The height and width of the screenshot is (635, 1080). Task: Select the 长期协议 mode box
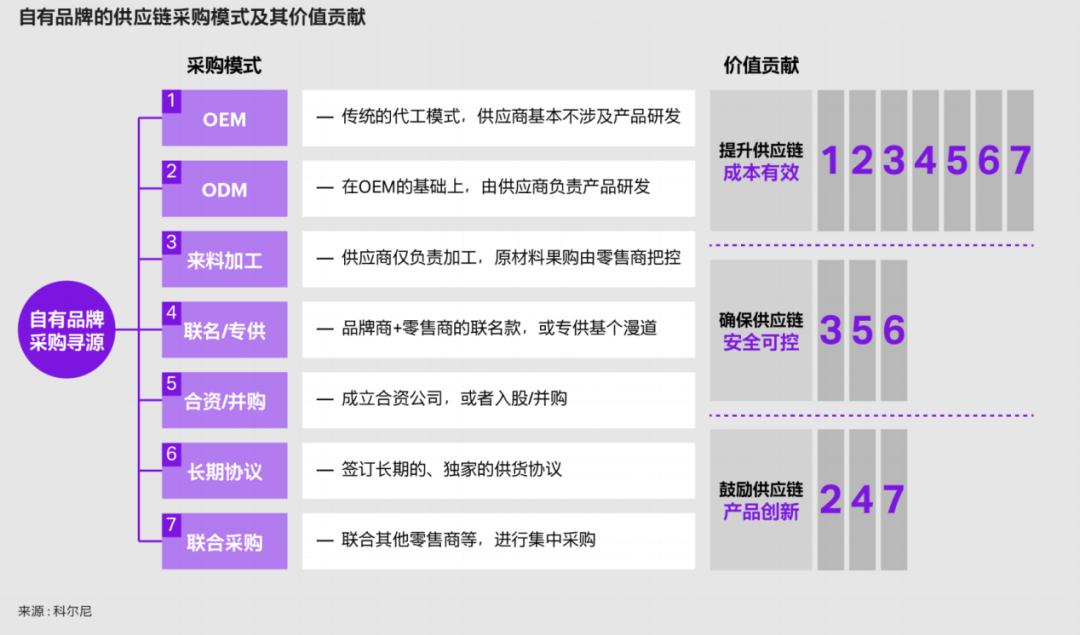click(x=225, y=471)
